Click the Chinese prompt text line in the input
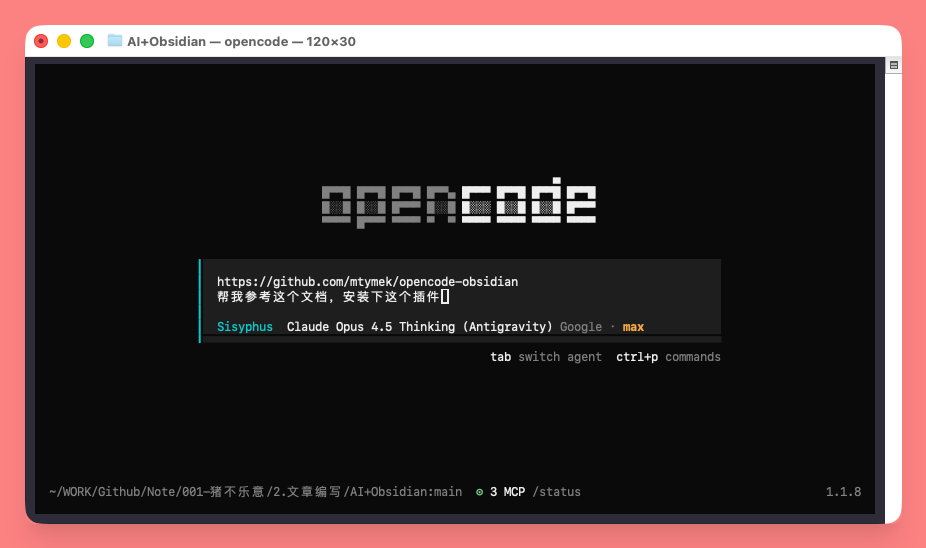Image resolution: width=926 pixels, height=548 pixels. [x=327, y=297]
